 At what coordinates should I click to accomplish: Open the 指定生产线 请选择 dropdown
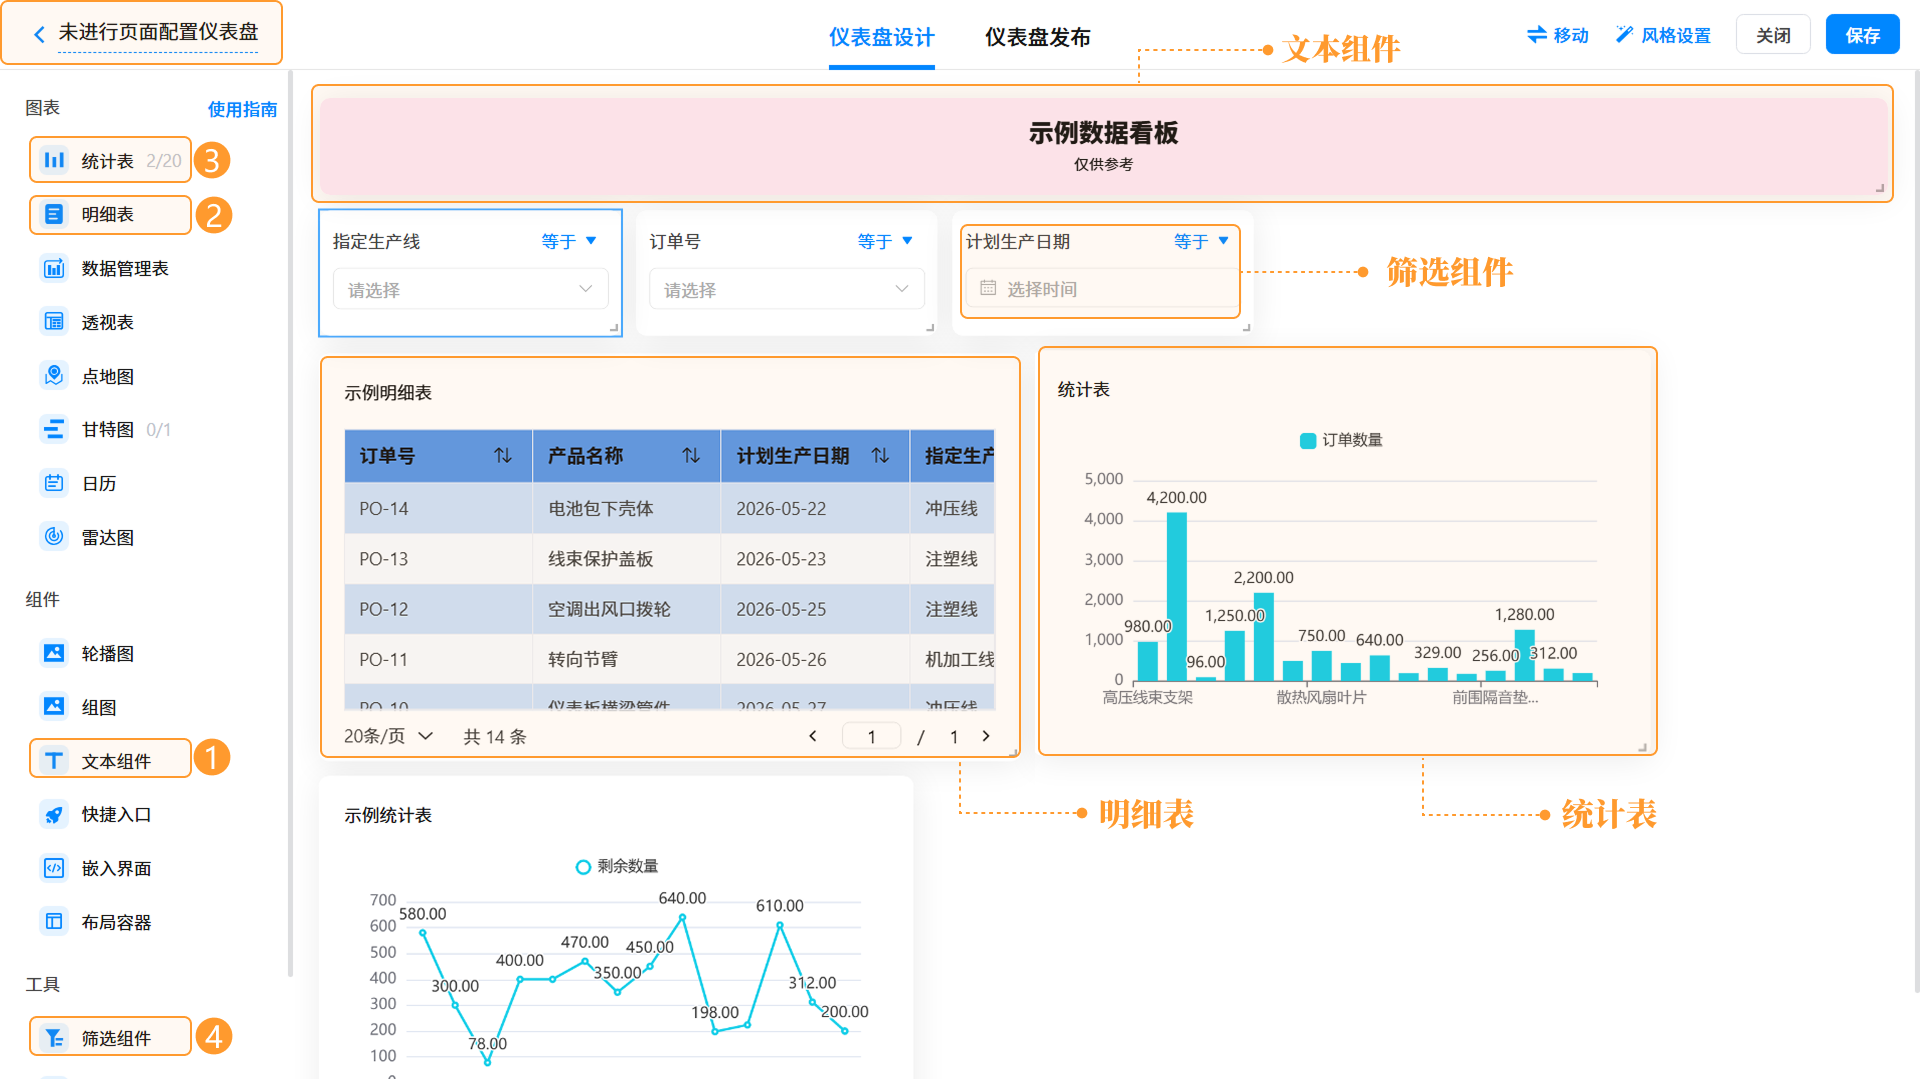(x=470, y=289)
